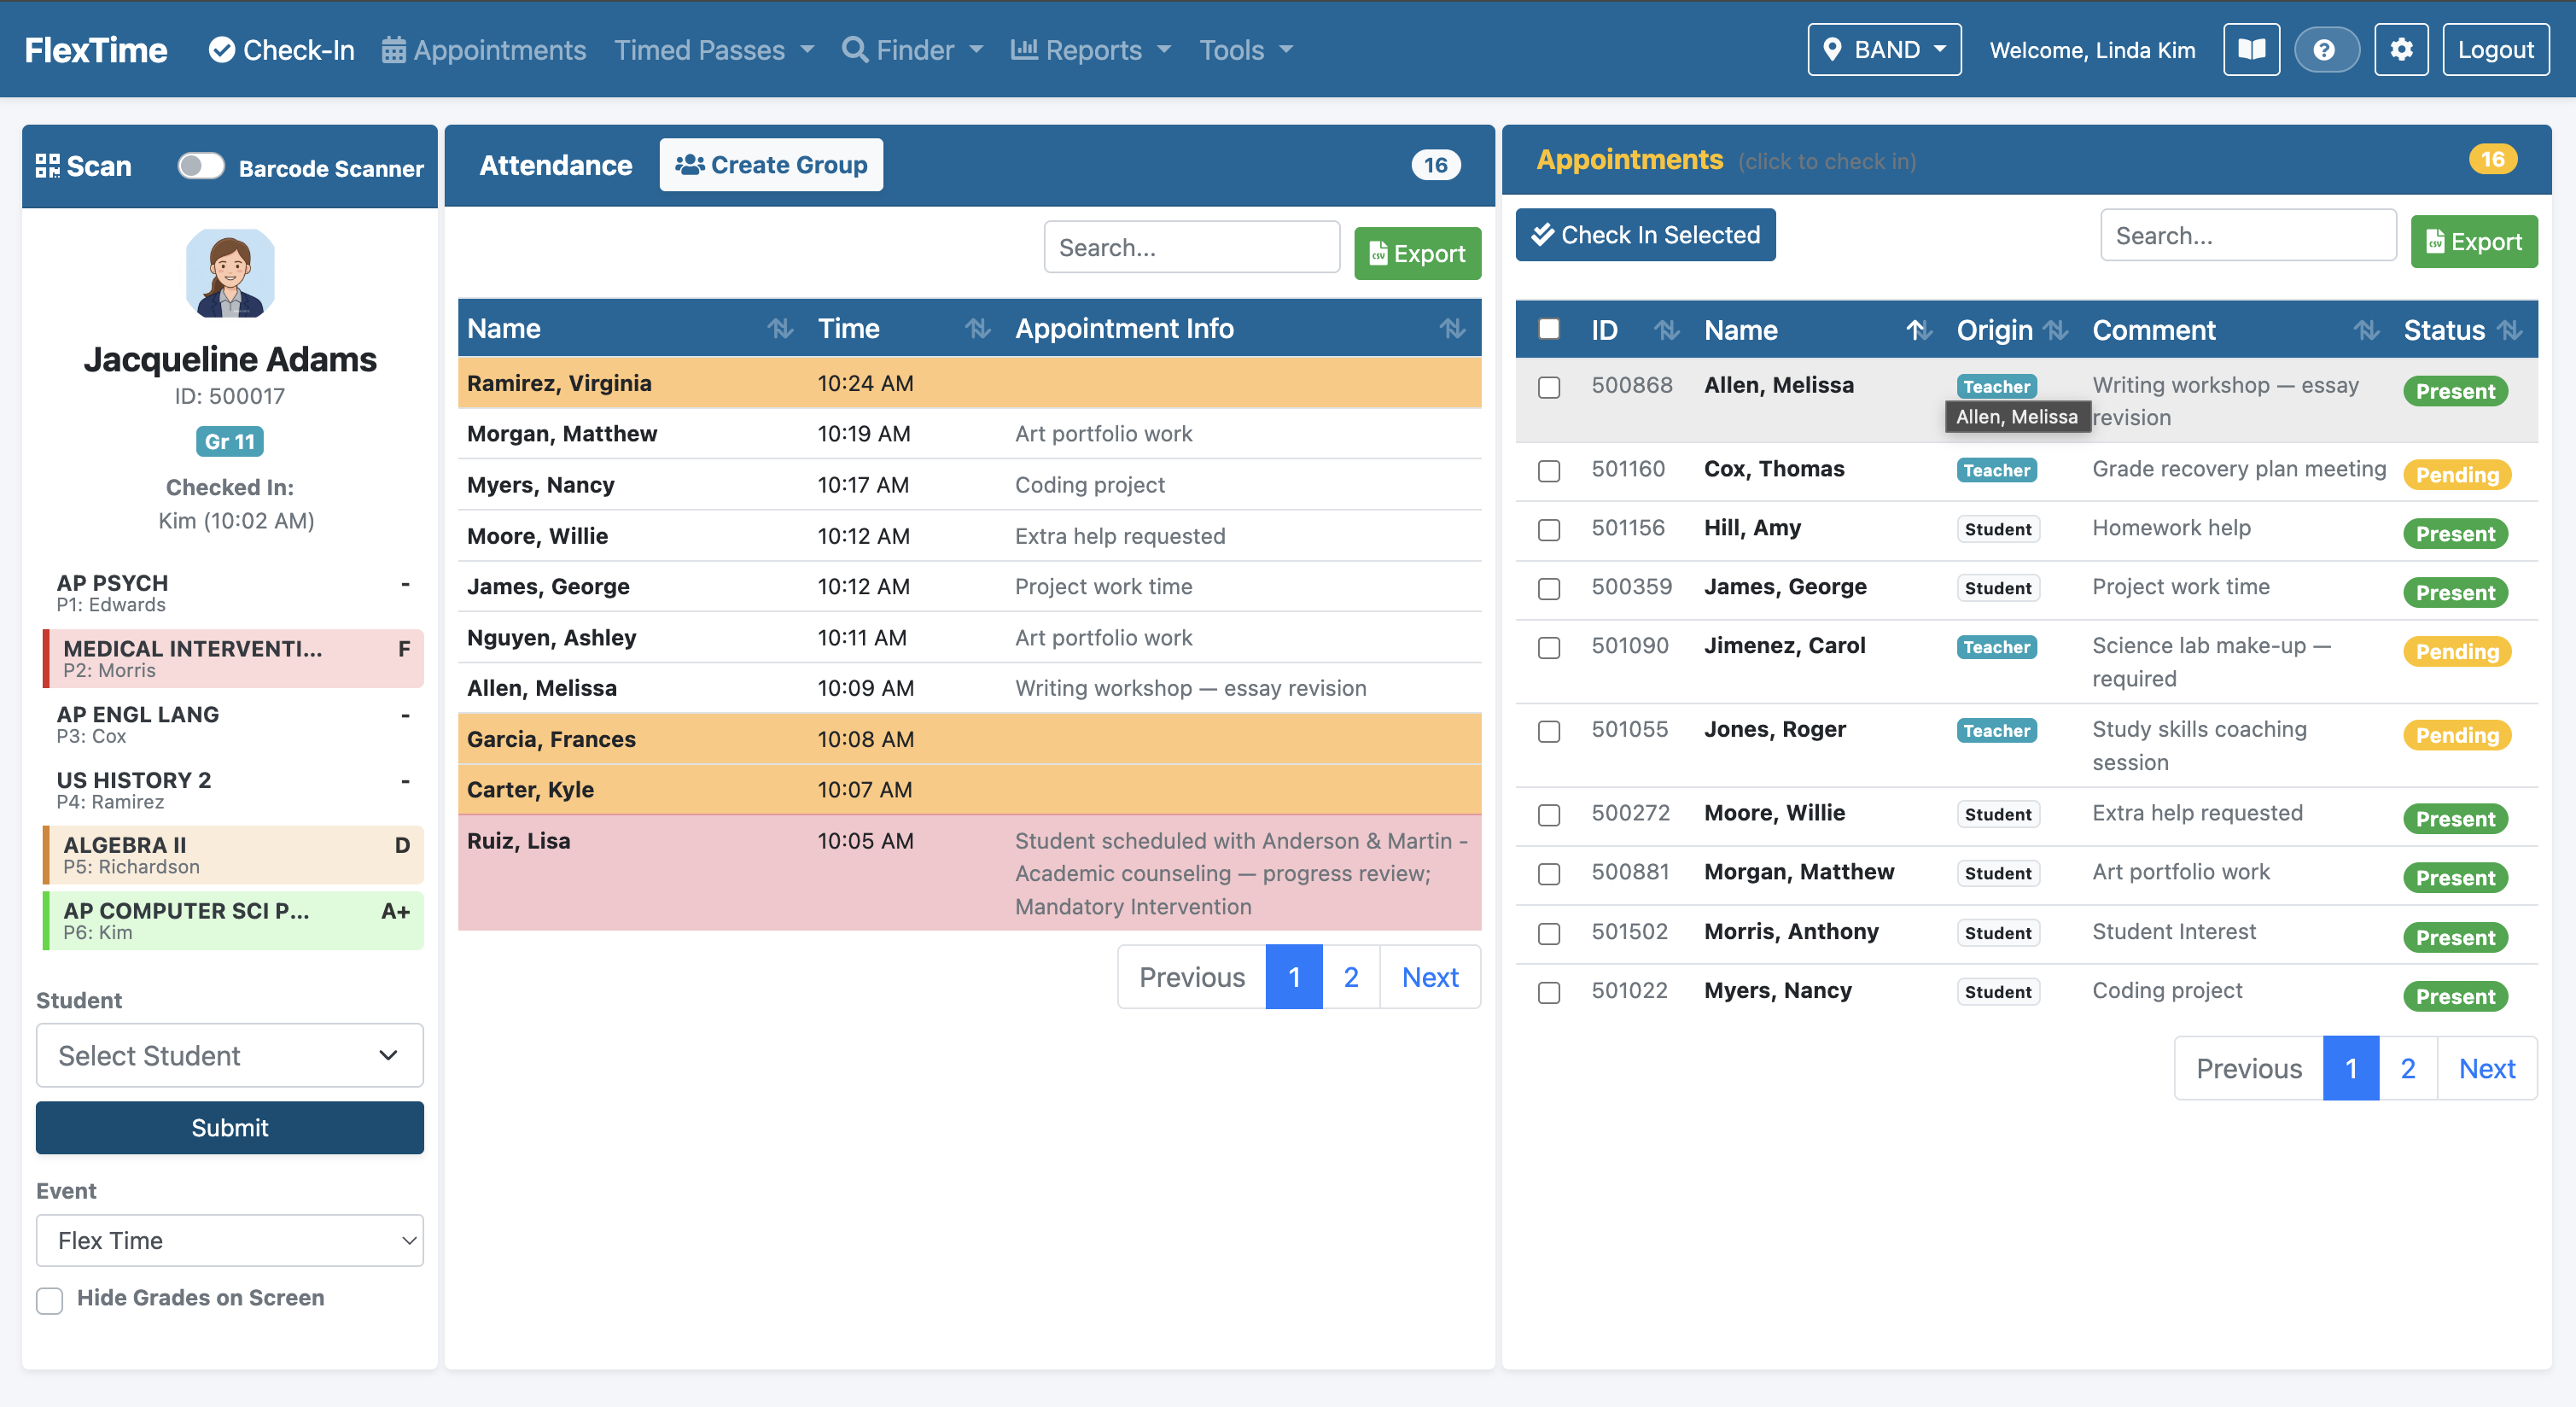Click the Finder magnifier icon

pyautogui.click(x=854, y=50)
